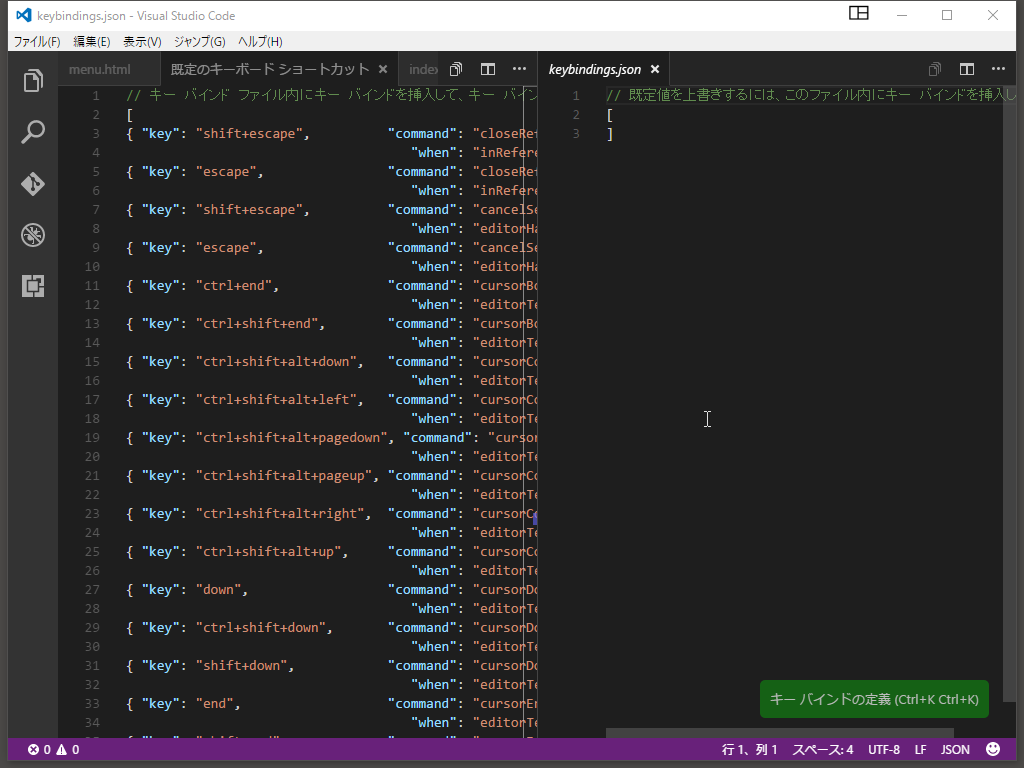The width and height of the screenshot is (1024, 768).
Task: Click "ctrl+shift+alt+down" key string
Action: [276, 361]
